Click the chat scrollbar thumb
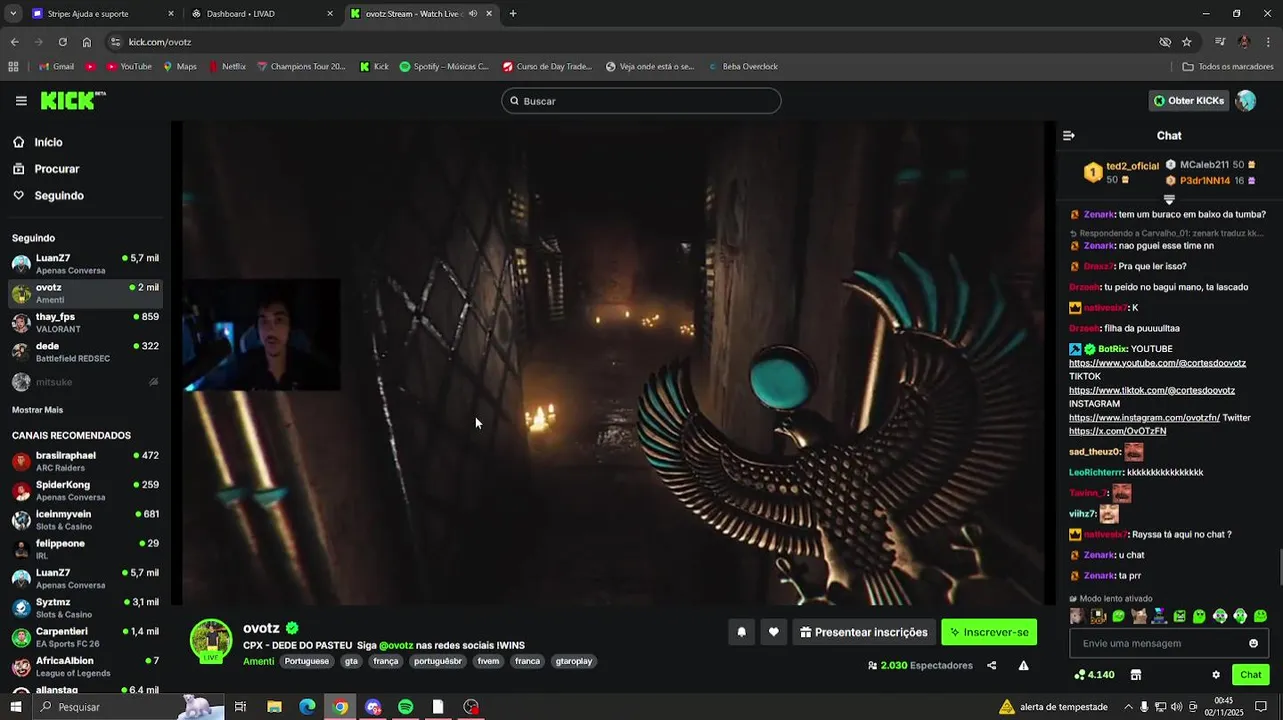Viewport: 1283px width, 720px height. [x=1280, y=569]
